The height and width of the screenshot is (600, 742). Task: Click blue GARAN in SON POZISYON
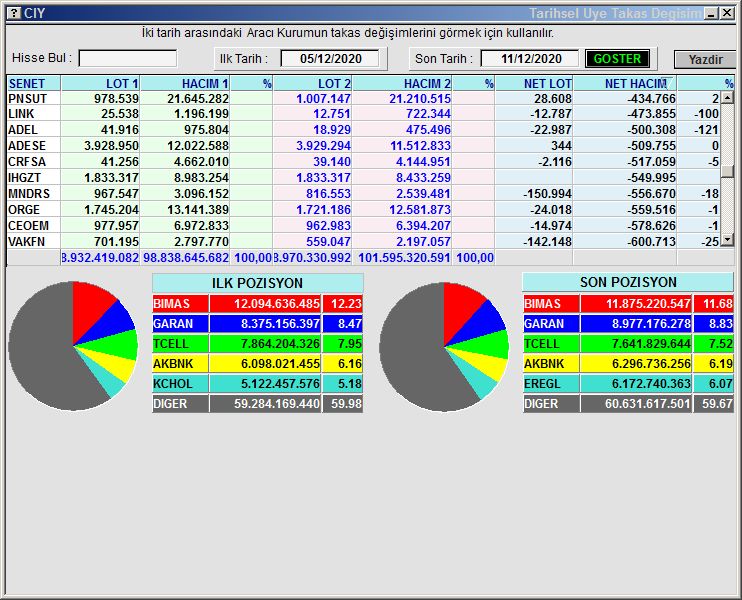pos(551,324)
